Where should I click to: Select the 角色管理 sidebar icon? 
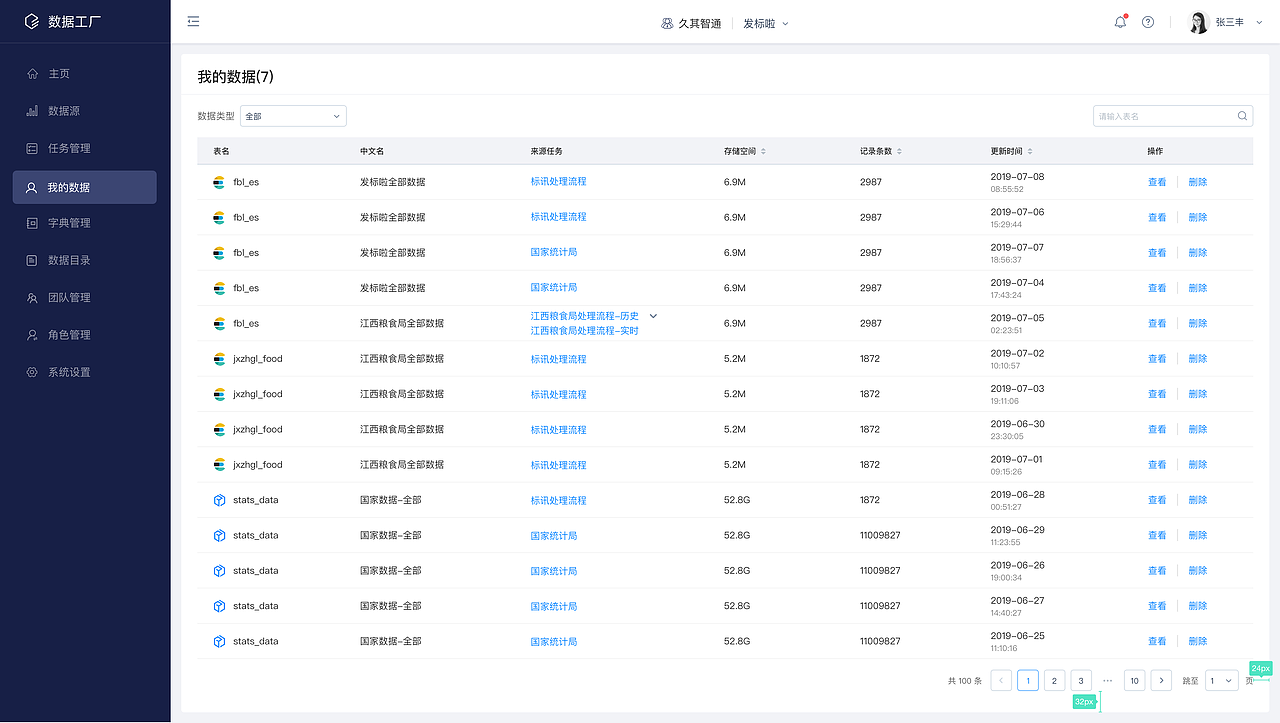tap(40, 334)
